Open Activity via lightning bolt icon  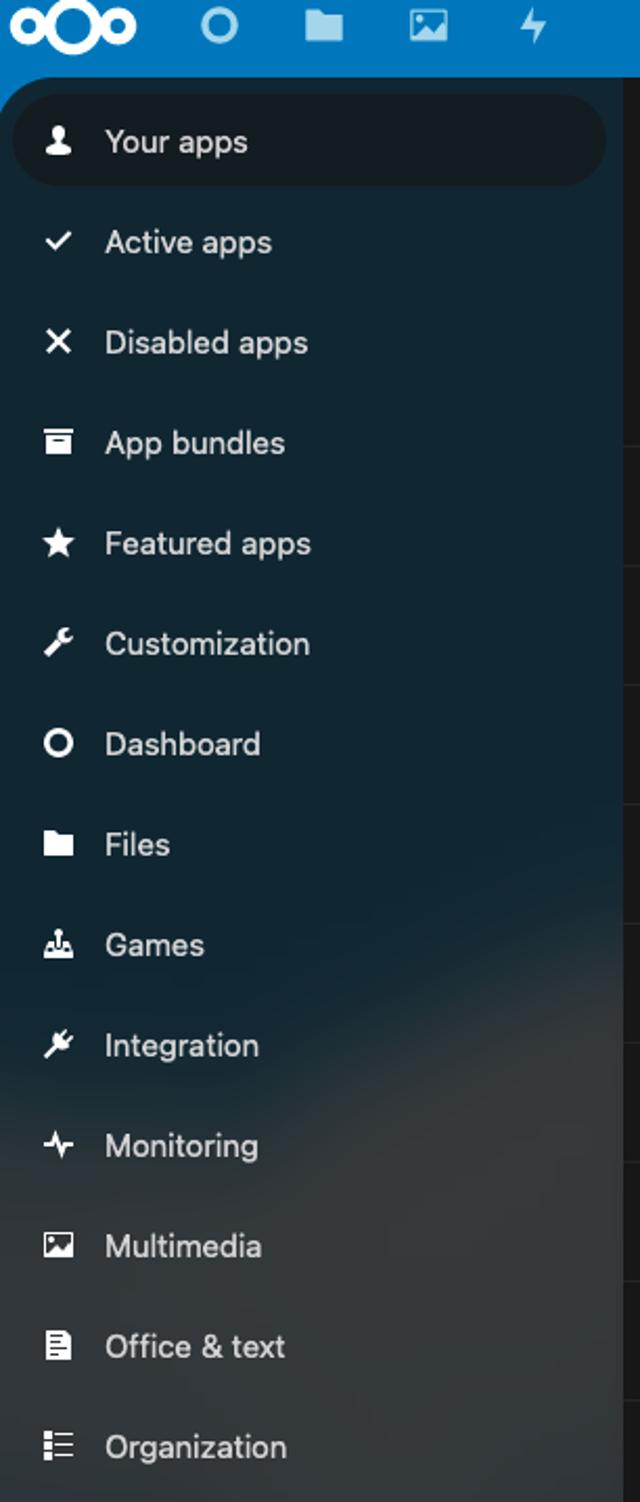click(x=533, y=27)
